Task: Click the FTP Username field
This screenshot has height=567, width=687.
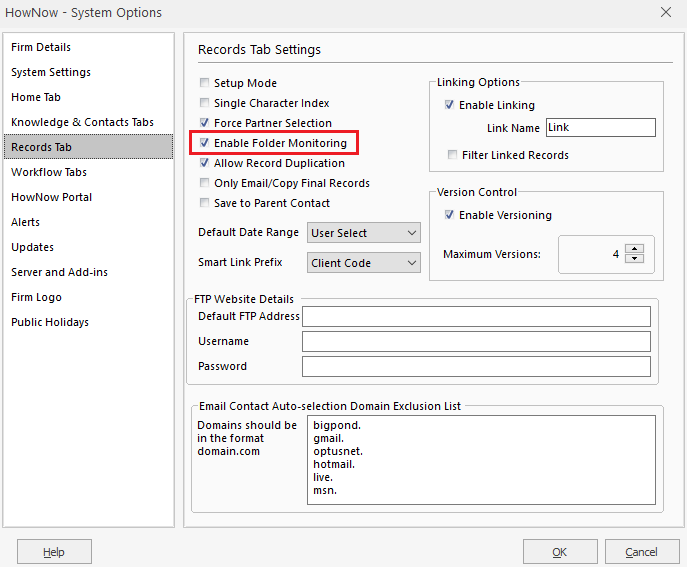Action: click(476, 341)
